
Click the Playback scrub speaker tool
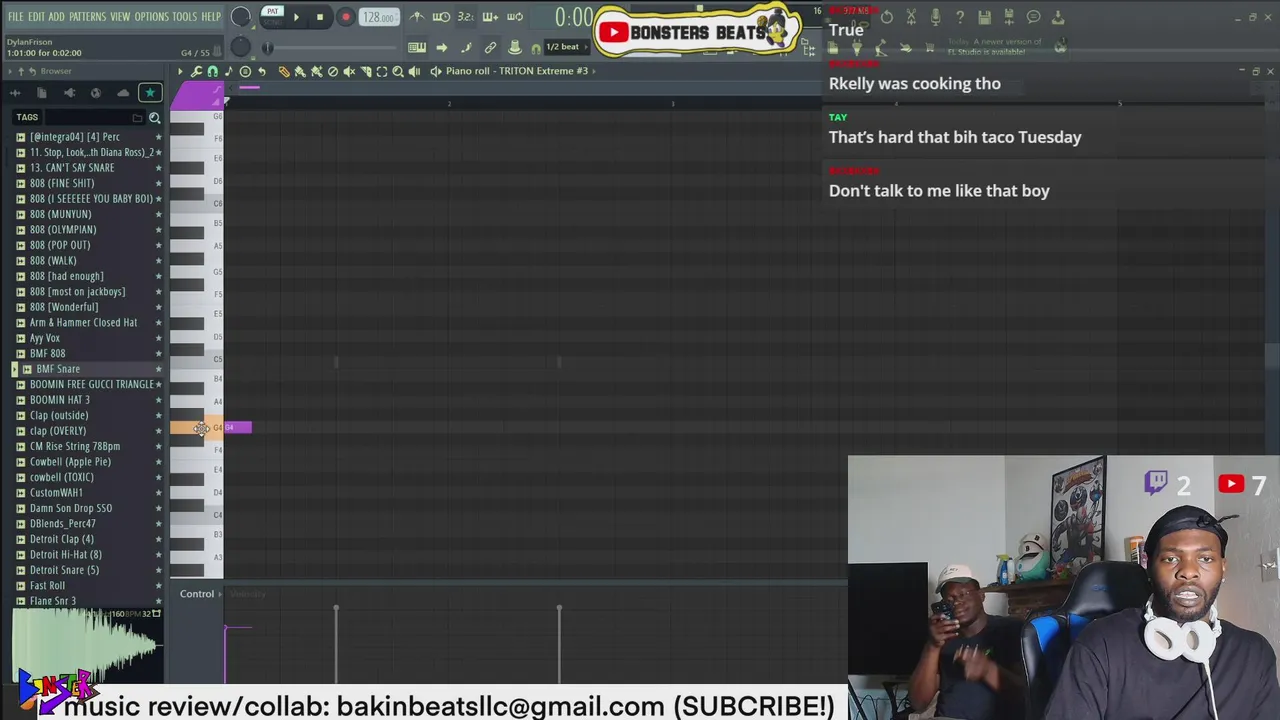click(414, 71)
